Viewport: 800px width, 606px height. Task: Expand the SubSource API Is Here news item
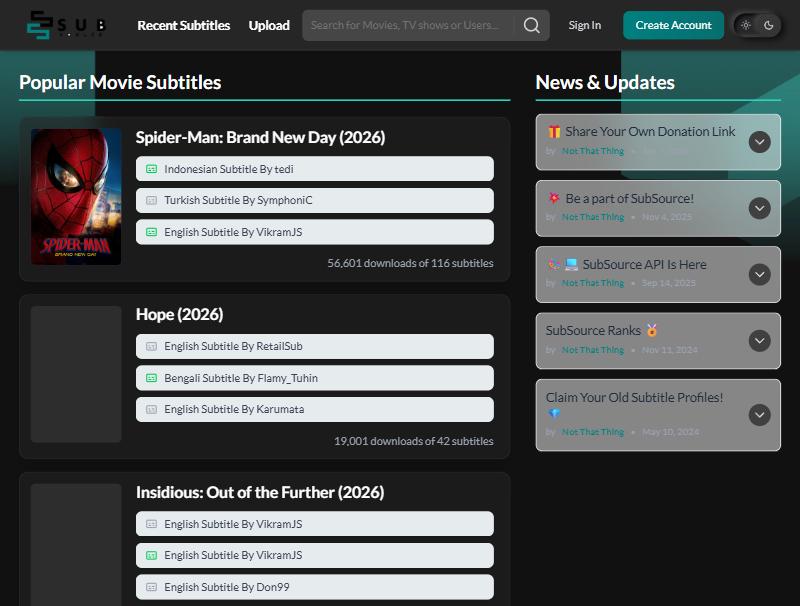point(759,274)
